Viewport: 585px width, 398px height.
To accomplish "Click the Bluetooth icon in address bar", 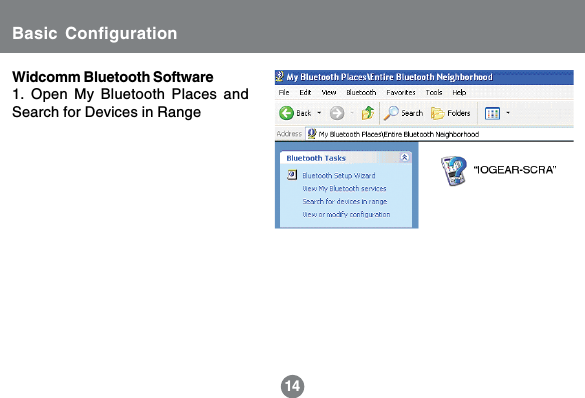I will point(312,134).
